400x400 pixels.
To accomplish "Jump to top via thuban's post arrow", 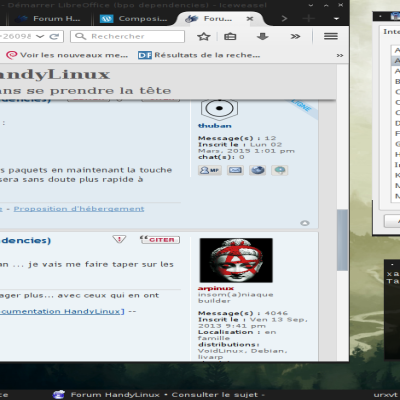I will 305,223.
